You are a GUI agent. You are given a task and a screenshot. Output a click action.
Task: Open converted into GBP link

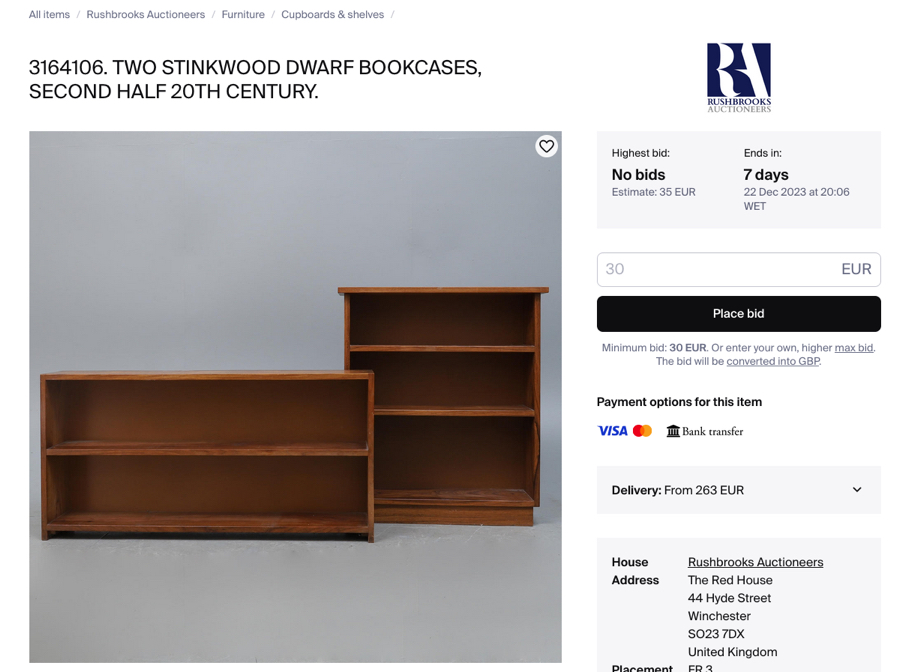click(773, 361)
